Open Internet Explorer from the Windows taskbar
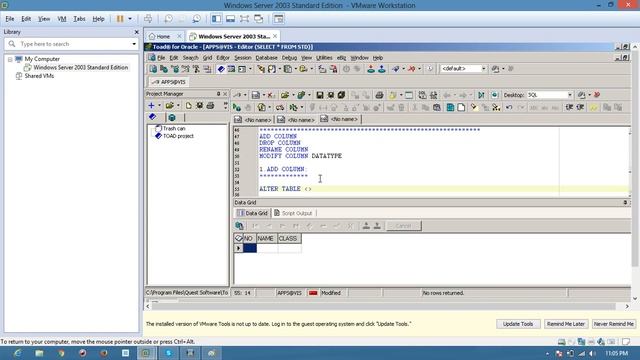The width and height of the screenshot is (640, 360). [17, 353]
